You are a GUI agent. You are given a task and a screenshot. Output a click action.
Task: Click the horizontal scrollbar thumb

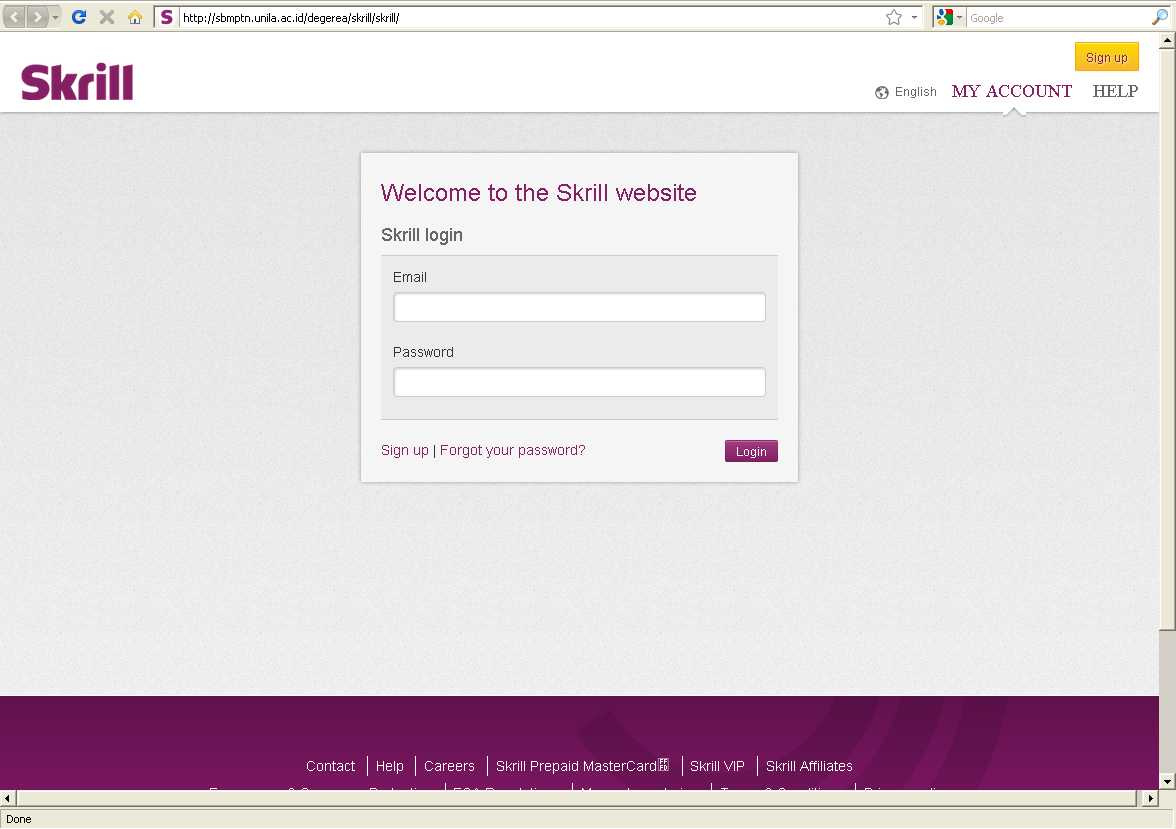tap(576, 798)
